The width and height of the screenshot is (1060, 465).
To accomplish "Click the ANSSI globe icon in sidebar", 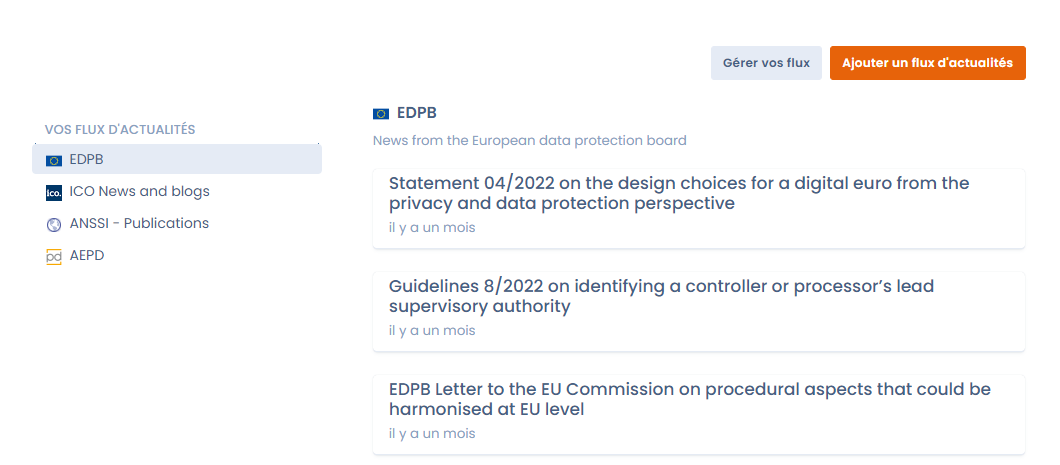I will pos(54,224).
